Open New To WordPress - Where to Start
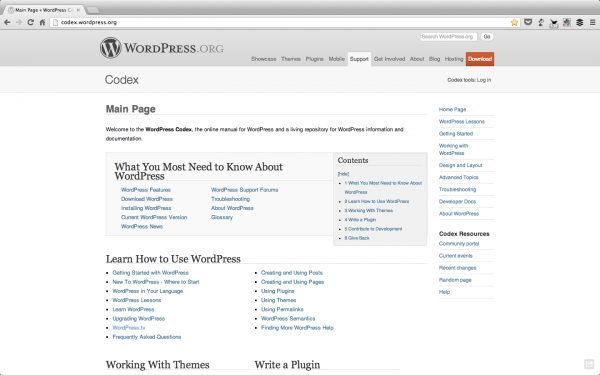This screenshot has width=600, height=375. point(156,282)
